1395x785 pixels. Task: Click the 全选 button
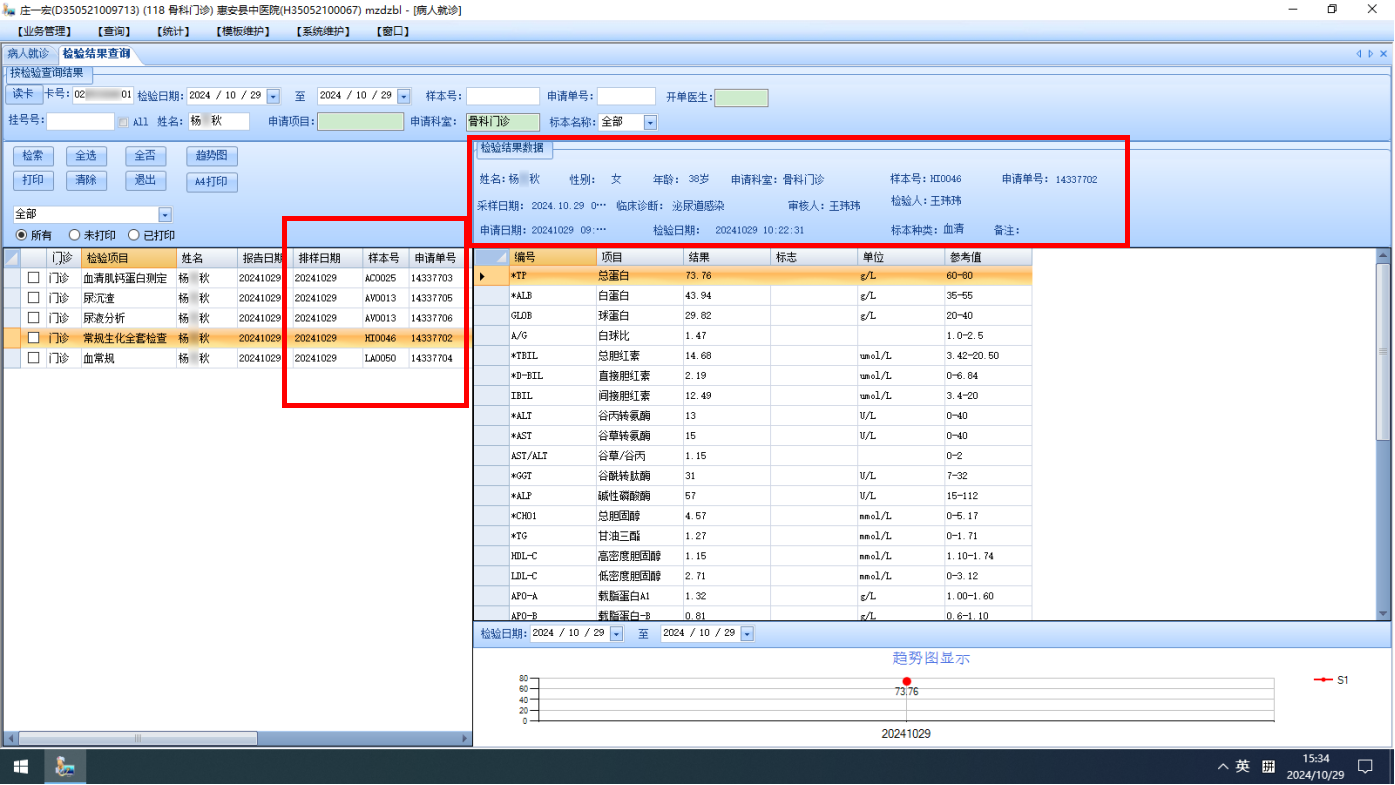(86, 156)
